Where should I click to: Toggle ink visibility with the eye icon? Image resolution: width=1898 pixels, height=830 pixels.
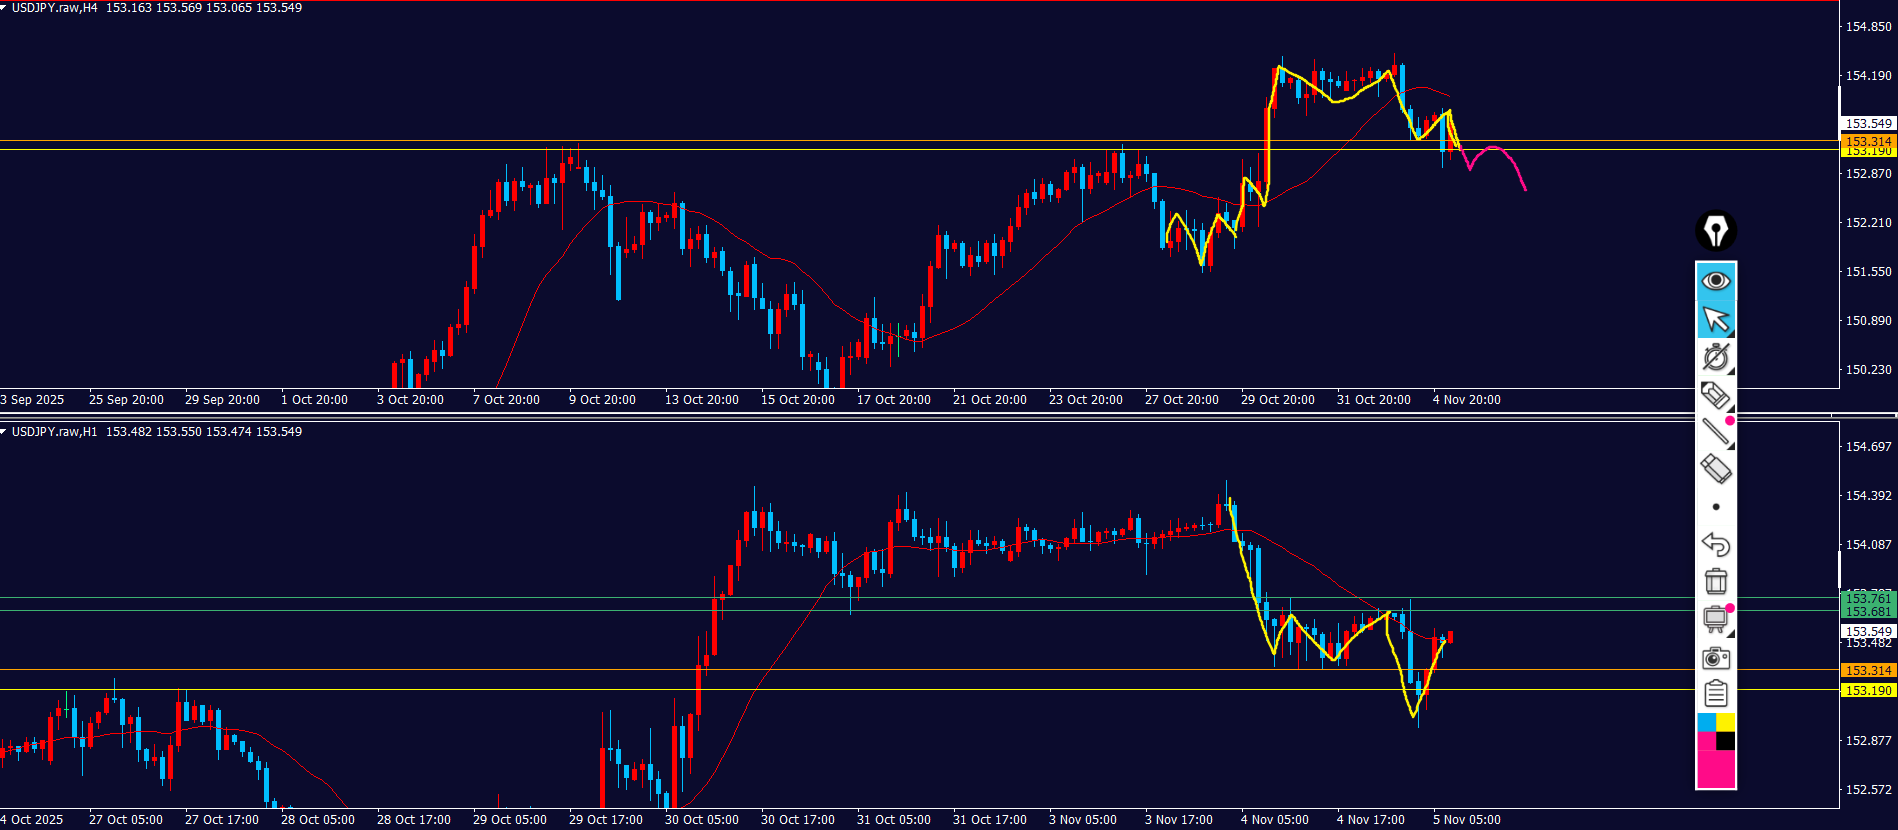tap(1716, 281)
